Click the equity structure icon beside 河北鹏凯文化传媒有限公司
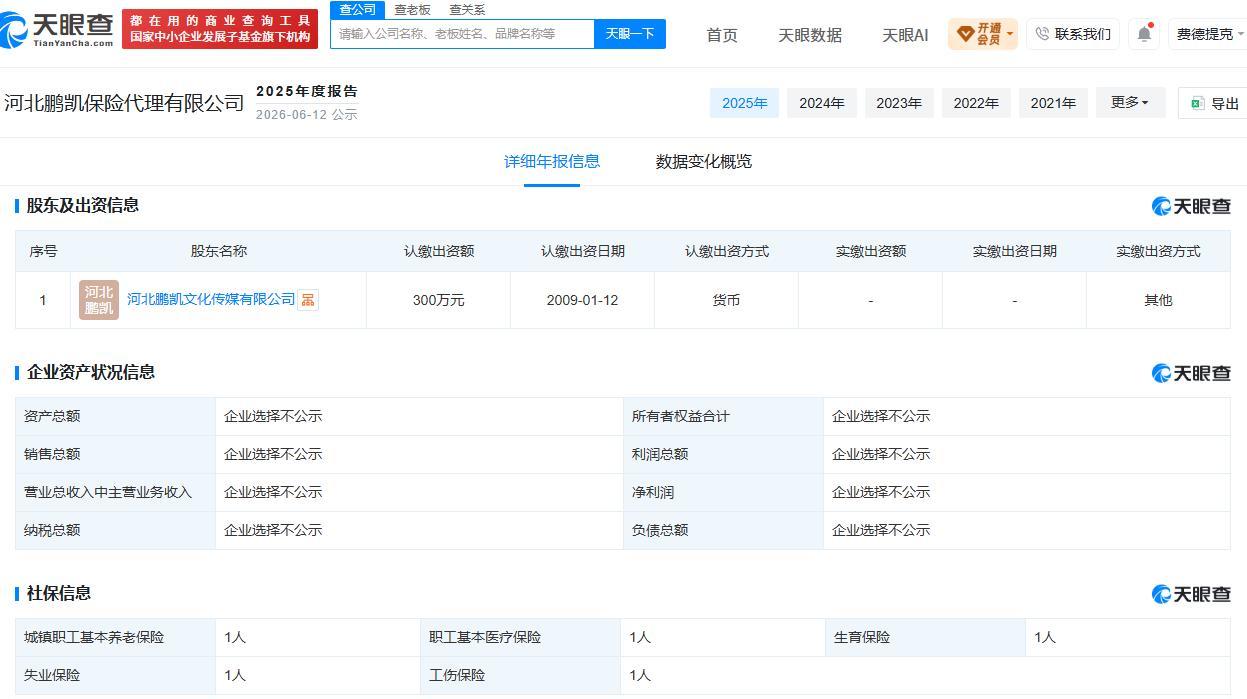1247x699 pixels. (x=308, y=300)
